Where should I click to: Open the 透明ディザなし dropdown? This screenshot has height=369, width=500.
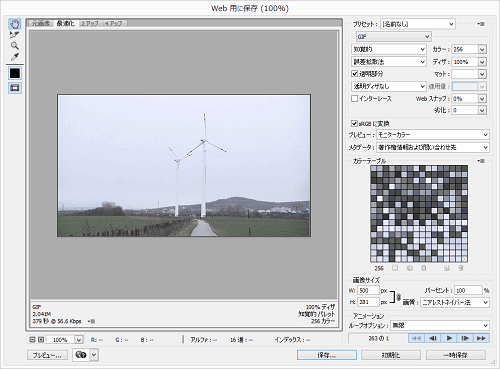click(389, 86)
